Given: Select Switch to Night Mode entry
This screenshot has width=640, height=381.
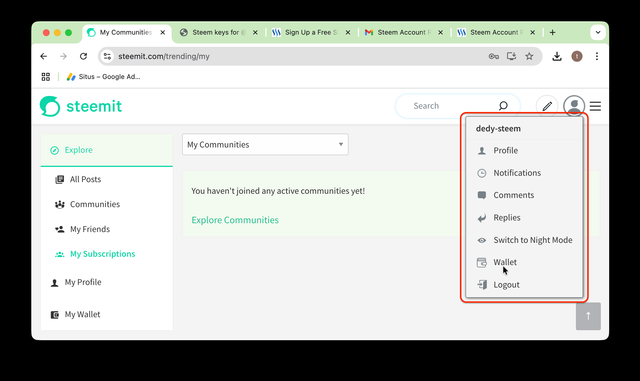Looking at the screenshot, I should 533,240.
